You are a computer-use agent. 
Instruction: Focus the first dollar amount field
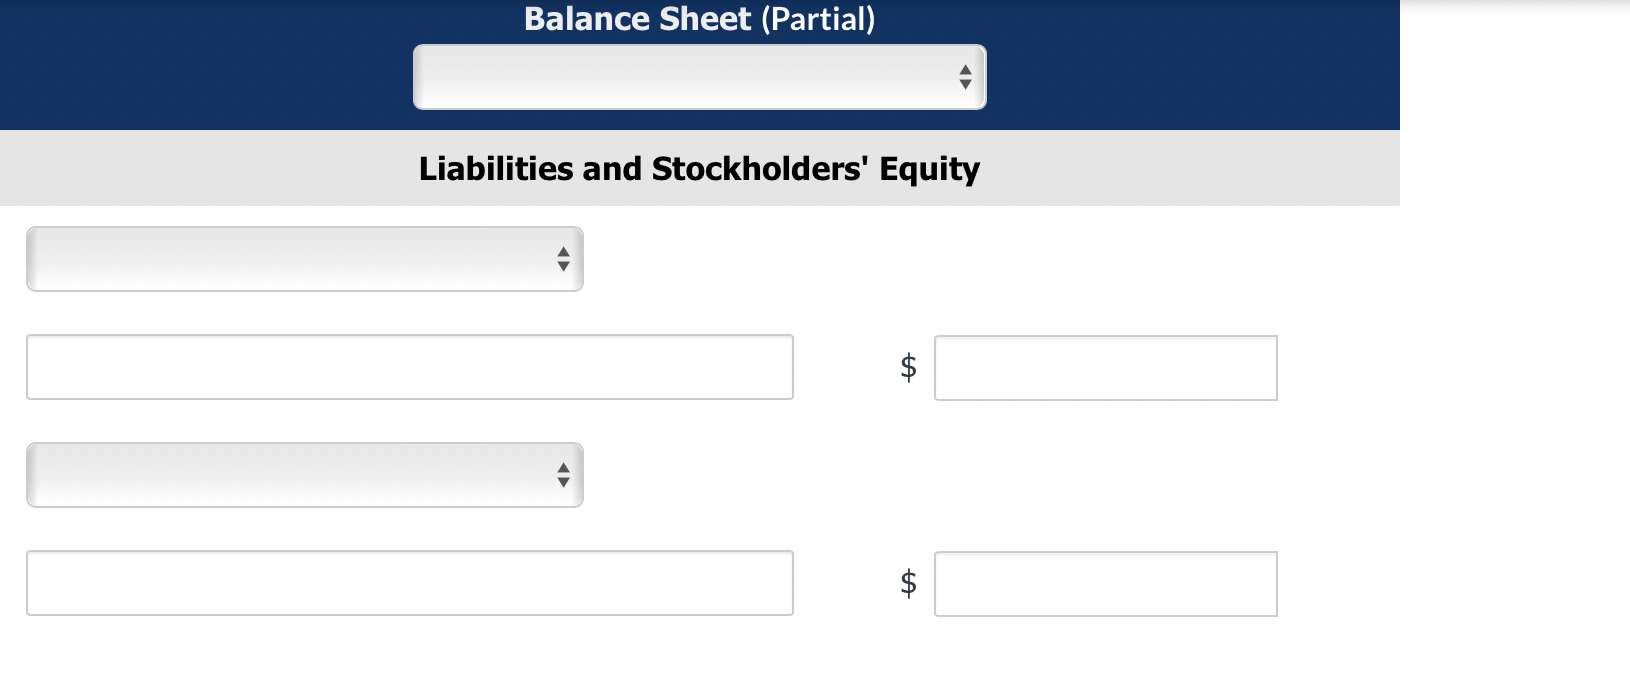pos(1106,368)
